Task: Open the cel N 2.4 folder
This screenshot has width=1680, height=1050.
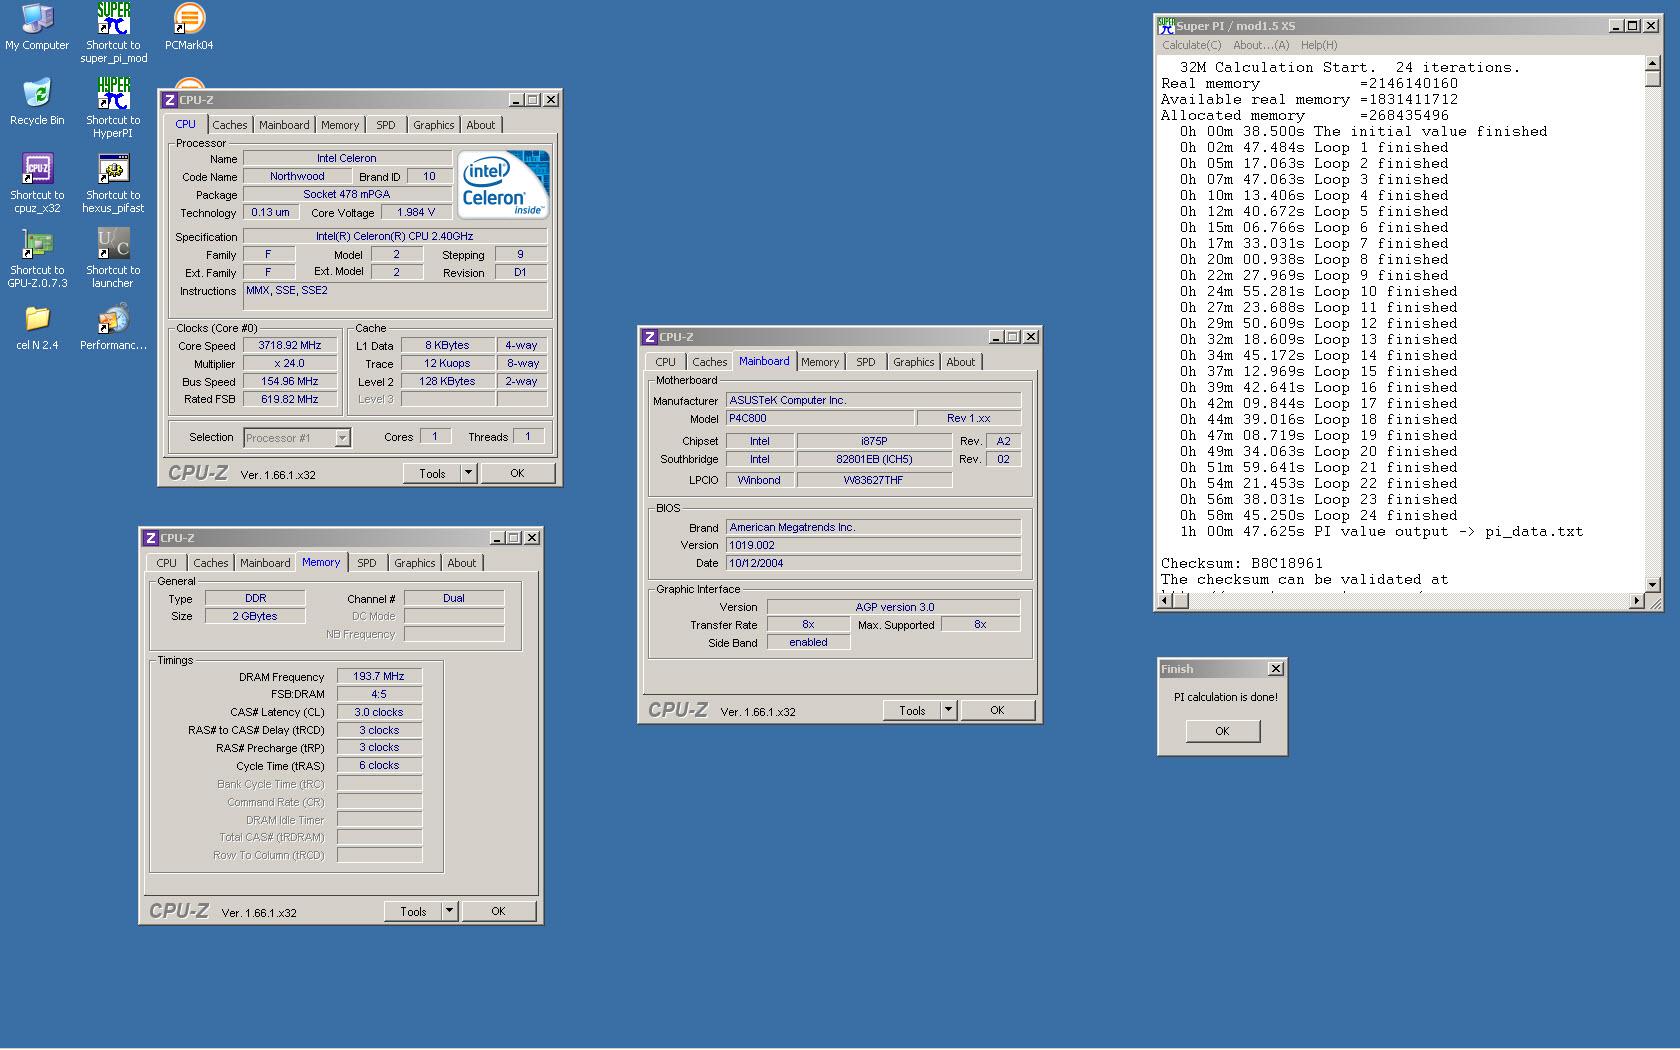Action: click(x=37, y=328)
